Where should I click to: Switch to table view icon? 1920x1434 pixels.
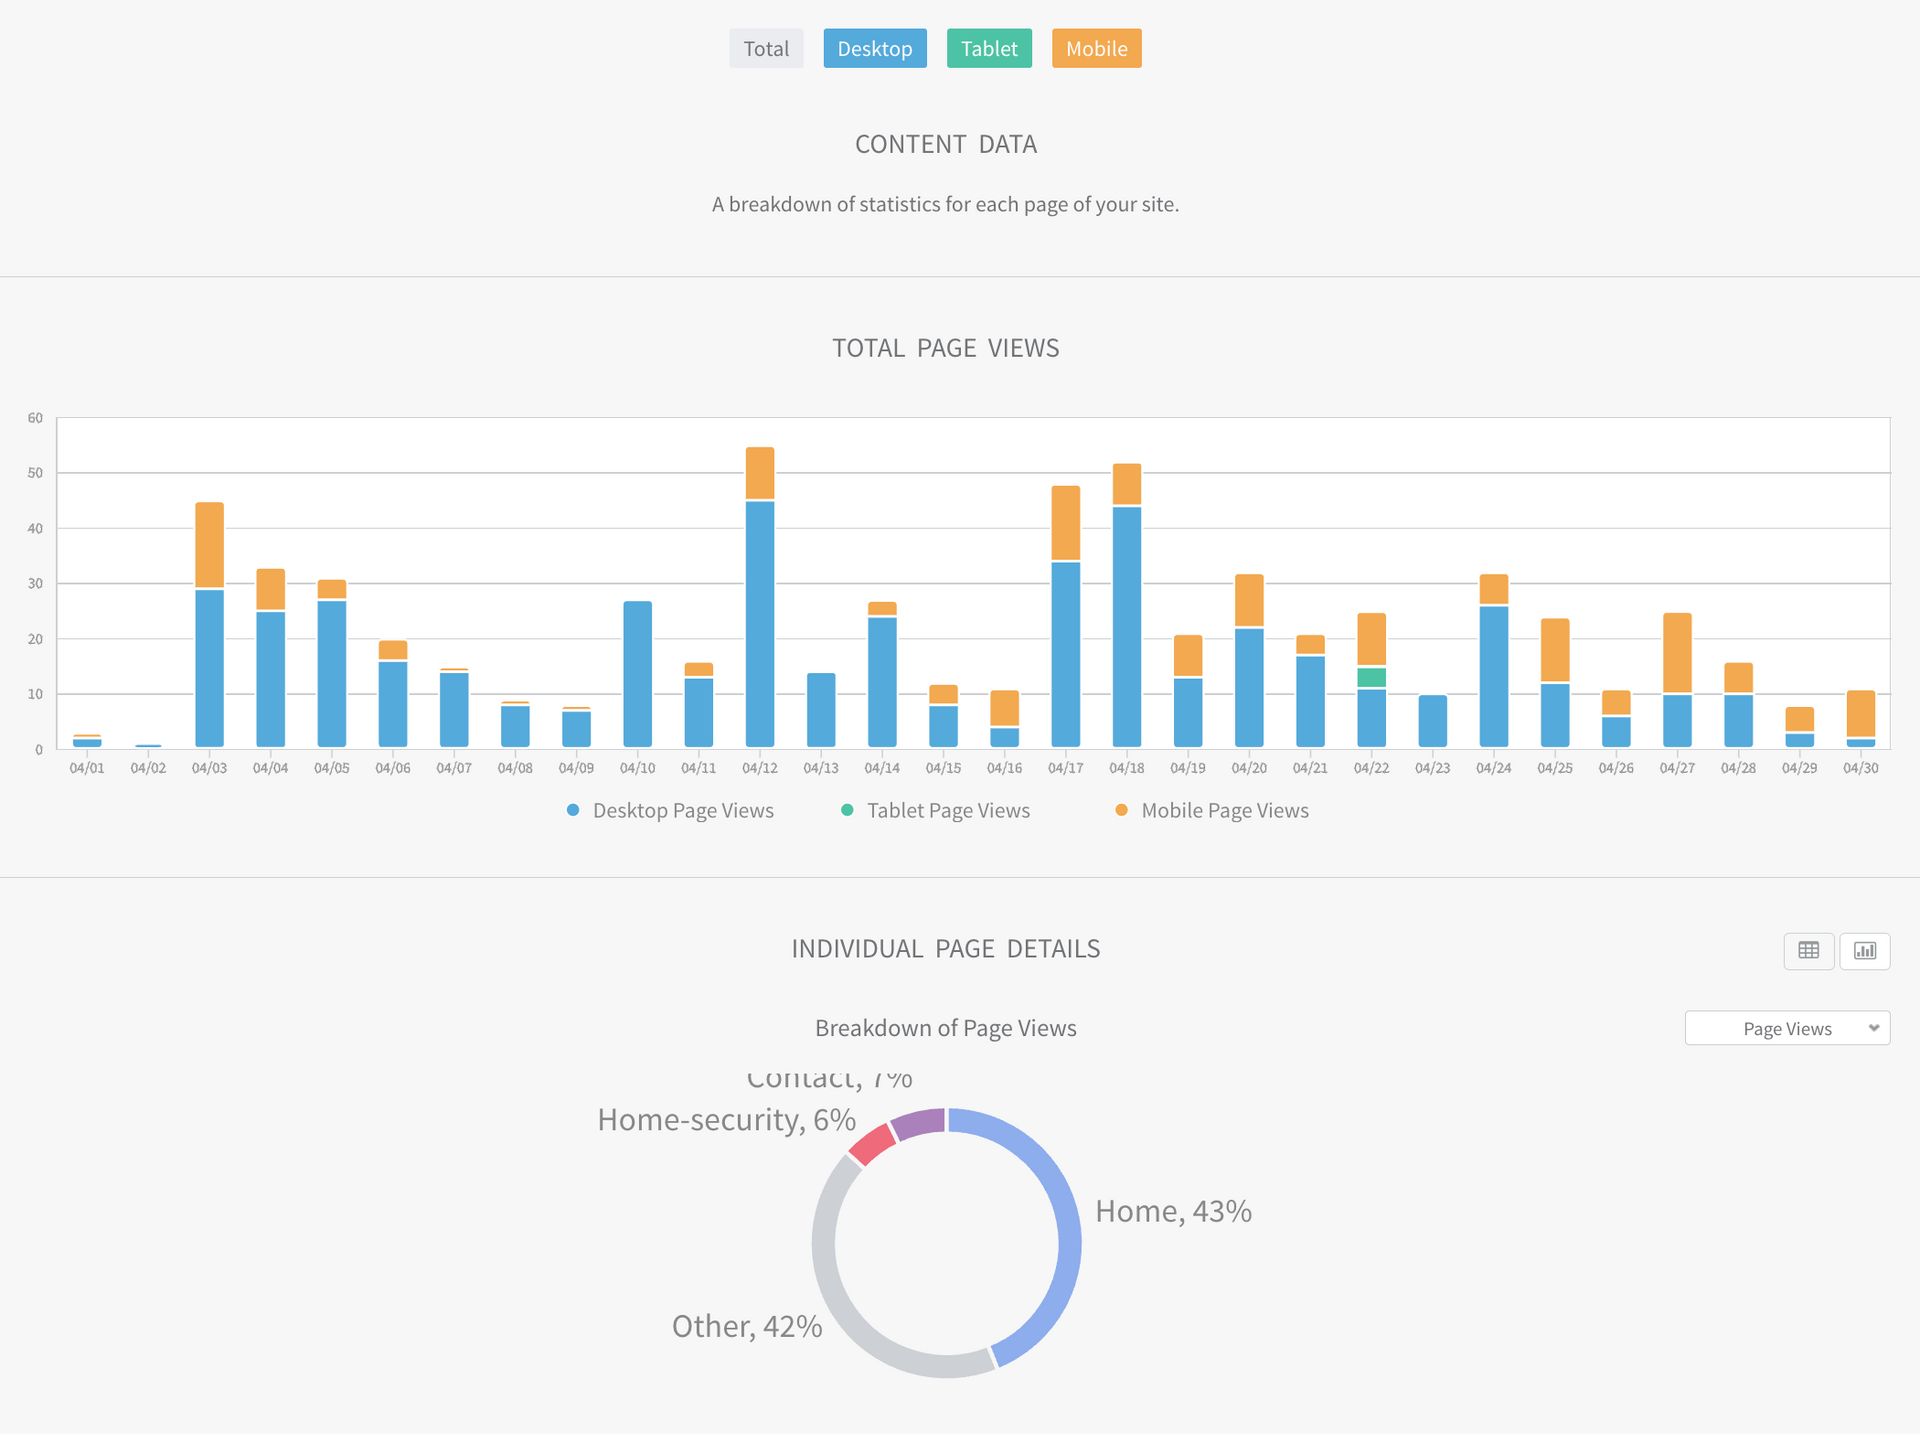1808,951
